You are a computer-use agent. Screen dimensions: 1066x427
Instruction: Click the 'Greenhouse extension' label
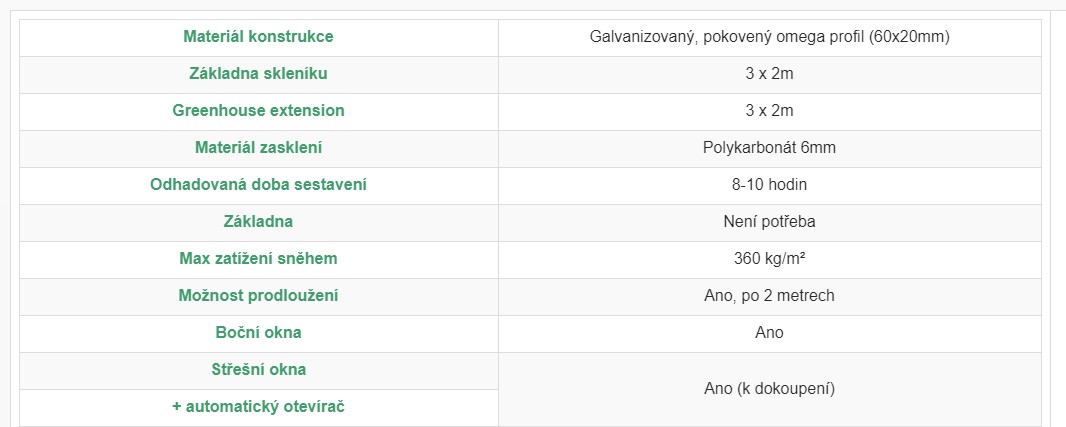coord(258,111)
